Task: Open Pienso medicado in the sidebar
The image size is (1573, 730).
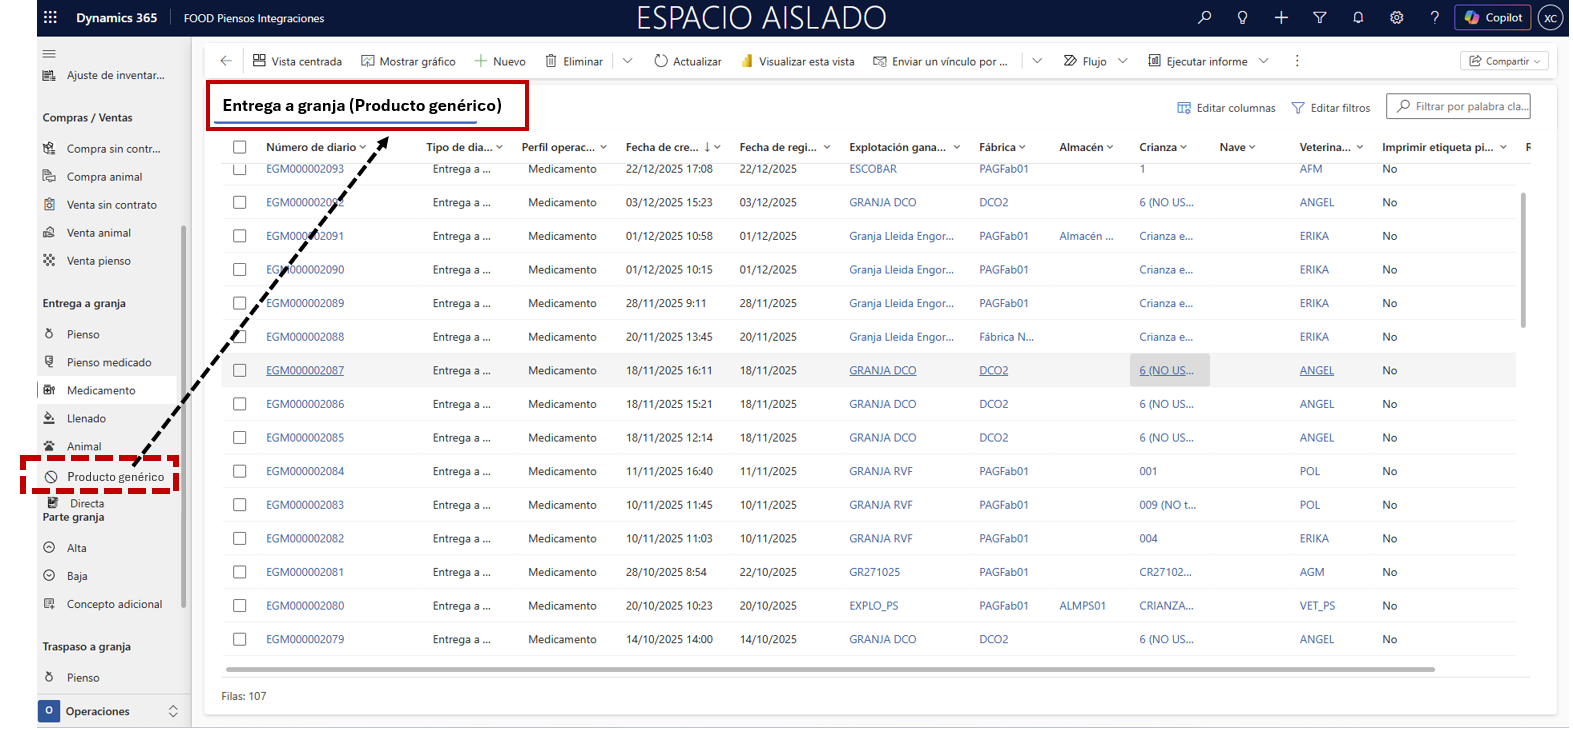Action: click(x=109, y=362)
